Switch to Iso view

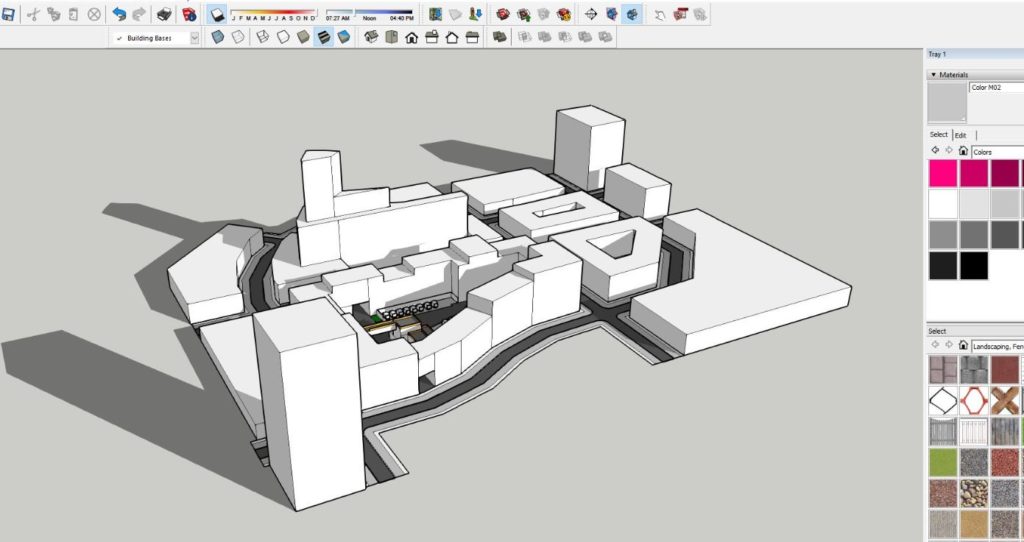371,37
